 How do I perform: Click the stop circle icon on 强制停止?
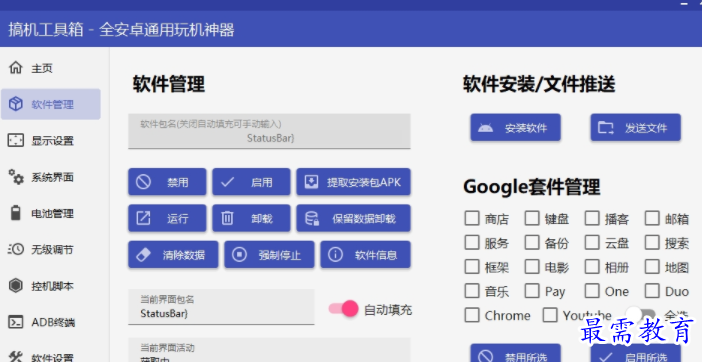click(x=240, y=255)
